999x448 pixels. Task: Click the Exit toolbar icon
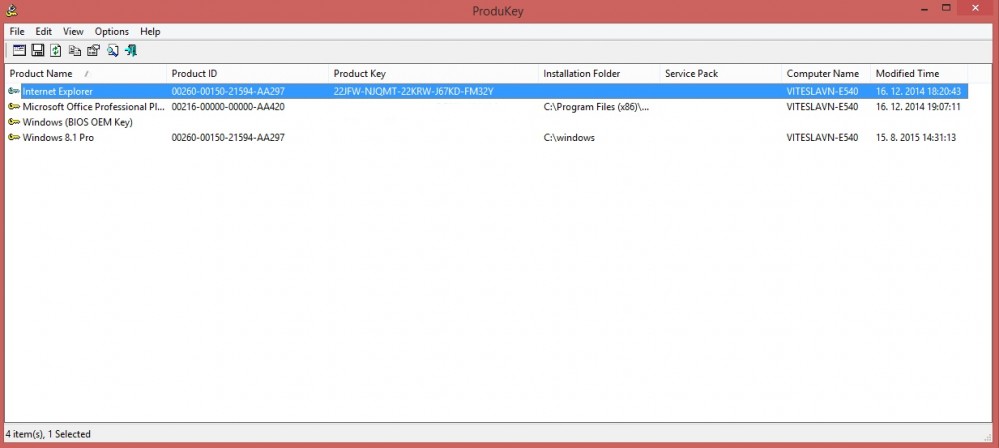click(x=131, y=50)
